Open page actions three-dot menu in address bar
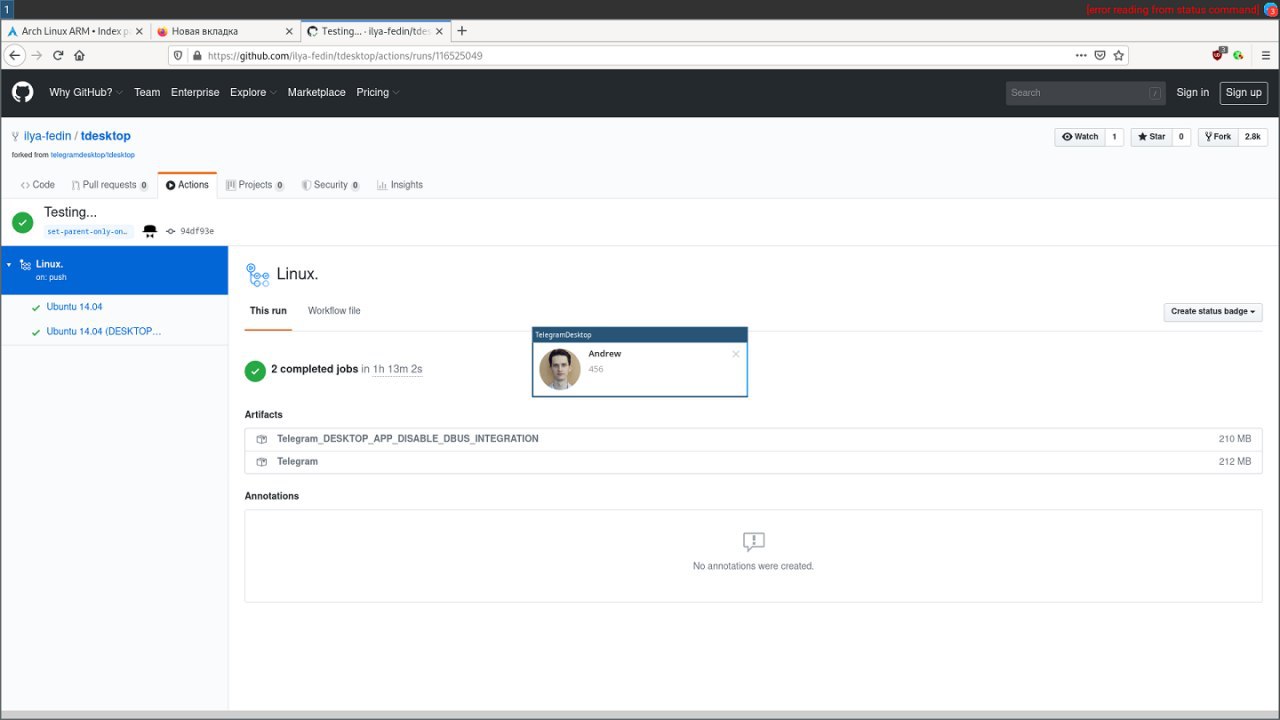The height and width of the screenshot is (720, 1280). (1081, 55)
